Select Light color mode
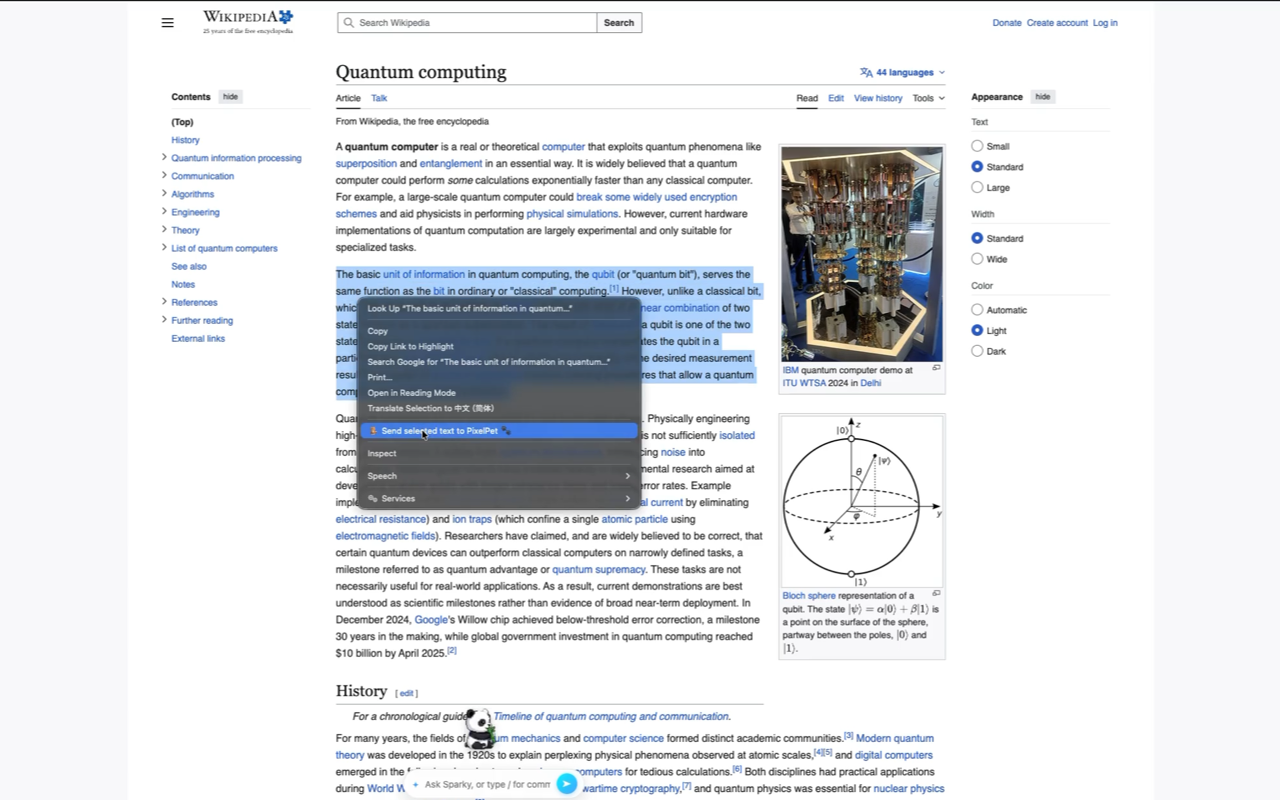 pyautogui.click(x=977, y=330)
